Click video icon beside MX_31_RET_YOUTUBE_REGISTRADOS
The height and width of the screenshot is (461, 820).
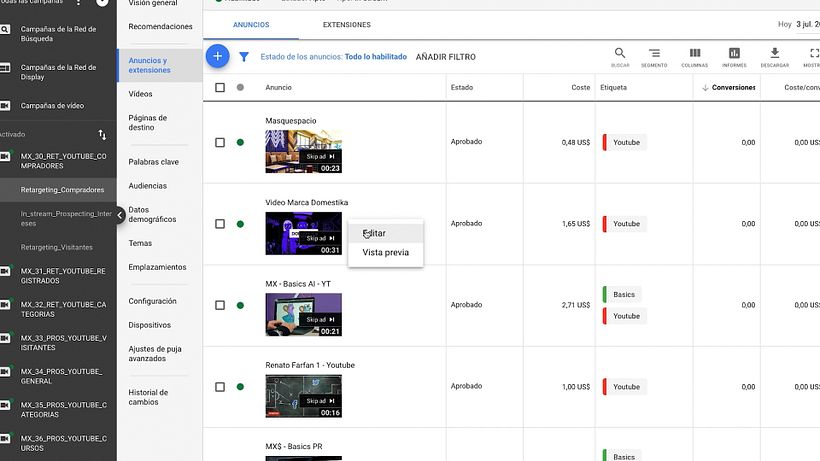tap(5, 271)
